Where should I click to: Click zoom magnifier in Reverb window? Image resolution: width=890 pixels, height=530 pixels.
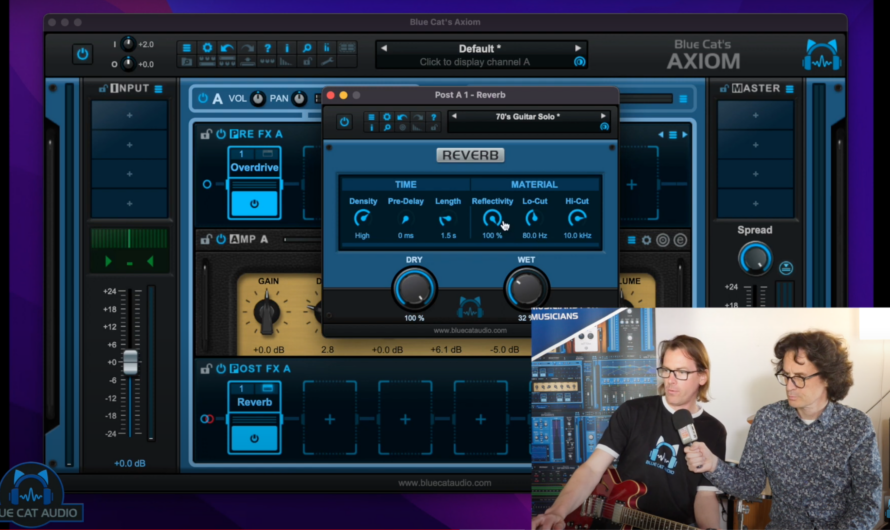click(x=387, y=128)
